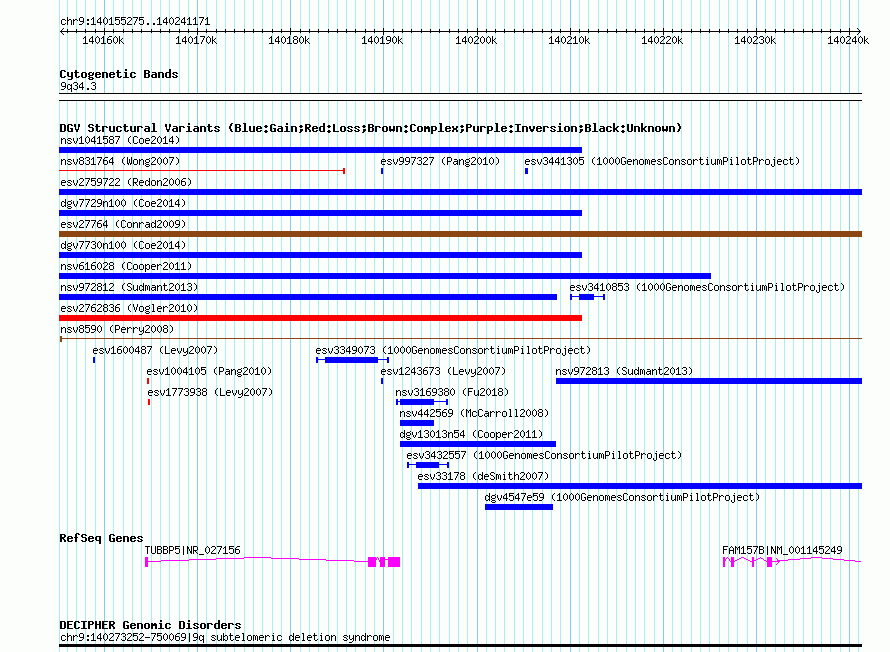Click the 140160k ruler position

point(103,40)
